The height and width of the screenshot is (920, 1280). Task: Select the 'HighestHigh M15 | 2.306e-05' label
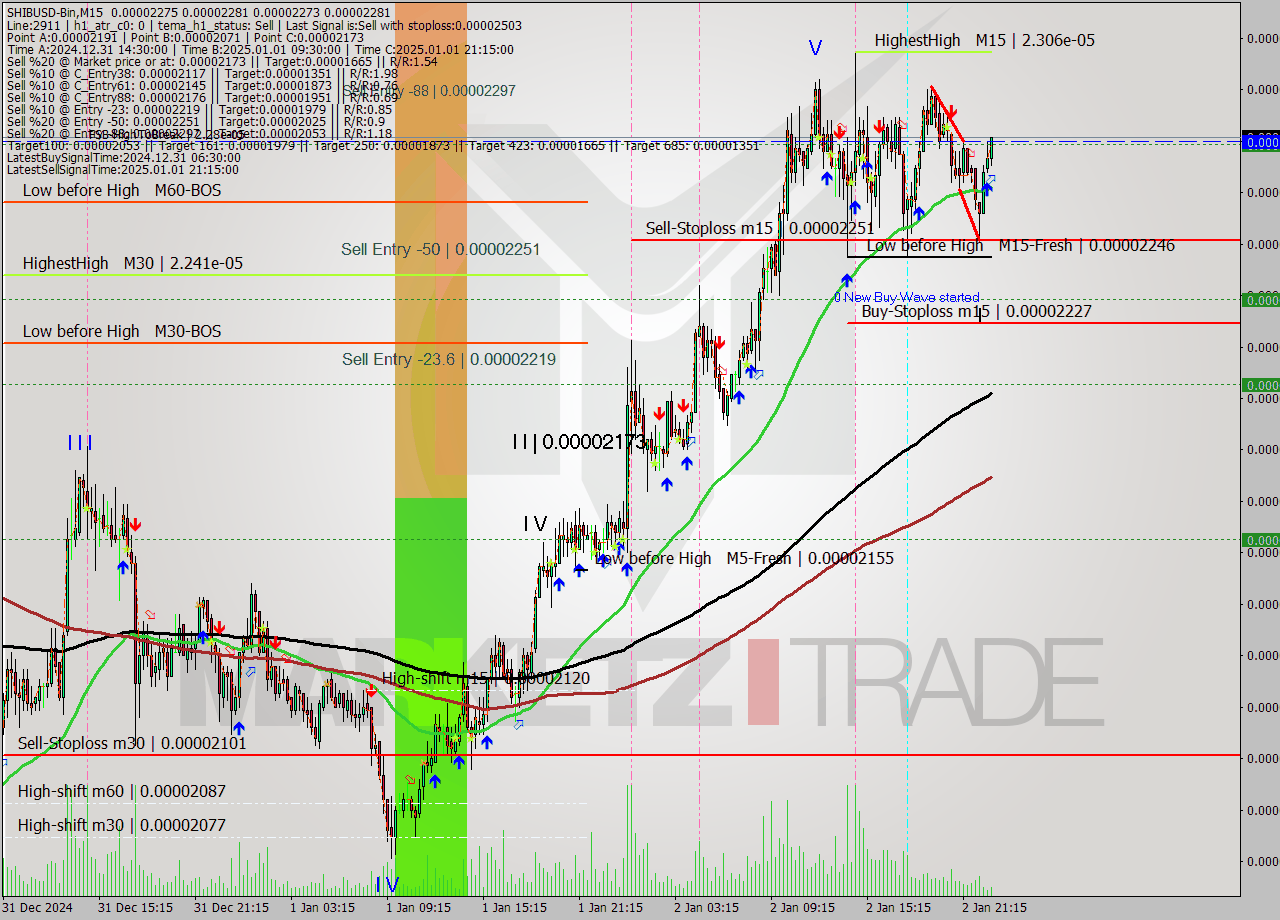pos(984,40)
